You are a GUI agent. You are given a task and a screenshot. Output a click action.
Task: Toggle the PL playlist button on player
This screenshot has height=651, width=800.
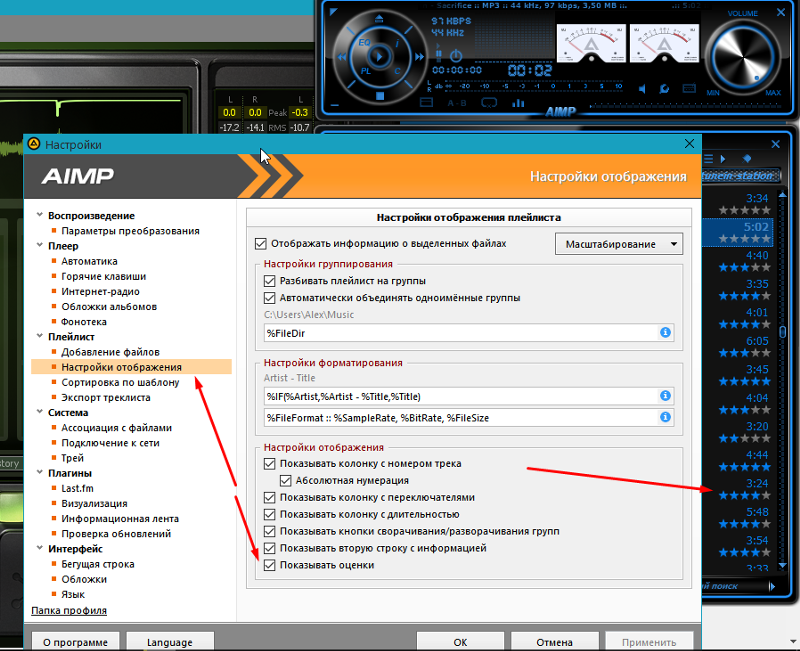(366, 71)
